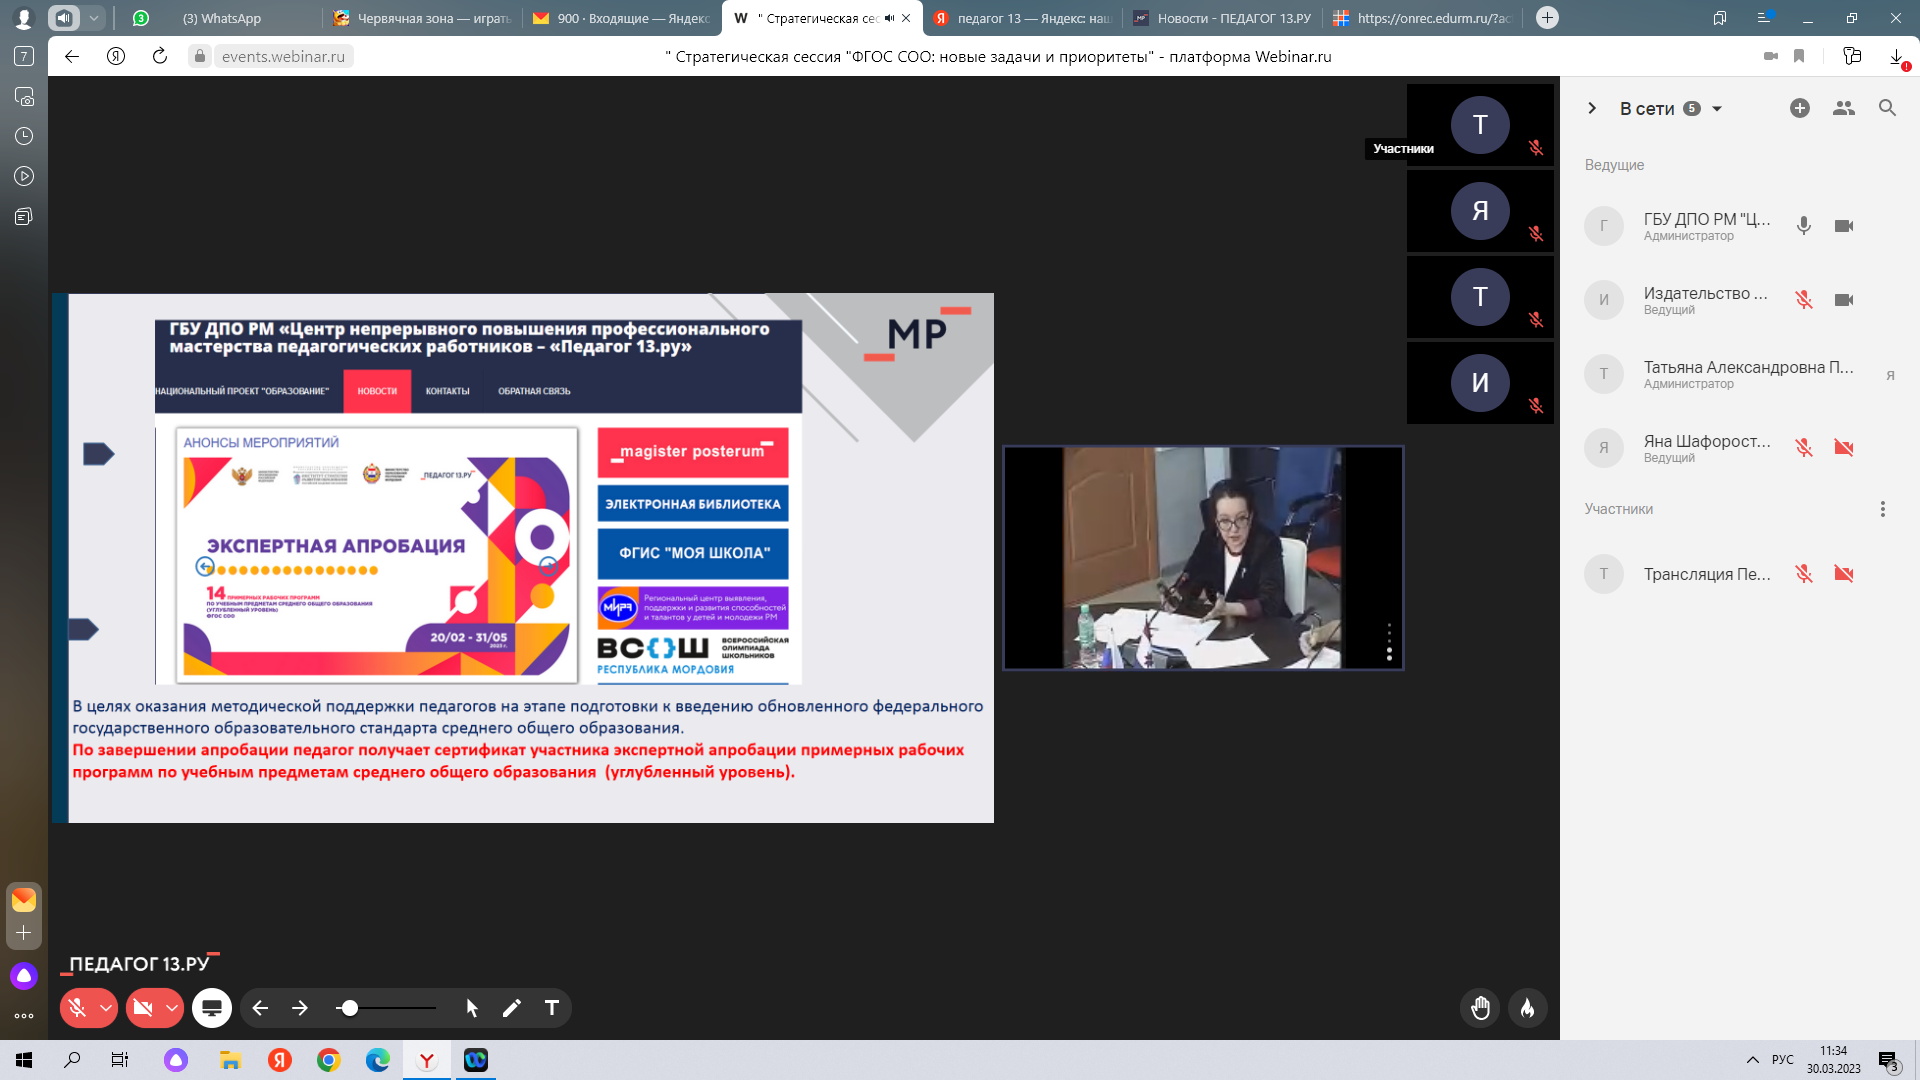1920x1080 pixels.
Task: Go to next presentation slide
Action: click(x=300, y=1008)
